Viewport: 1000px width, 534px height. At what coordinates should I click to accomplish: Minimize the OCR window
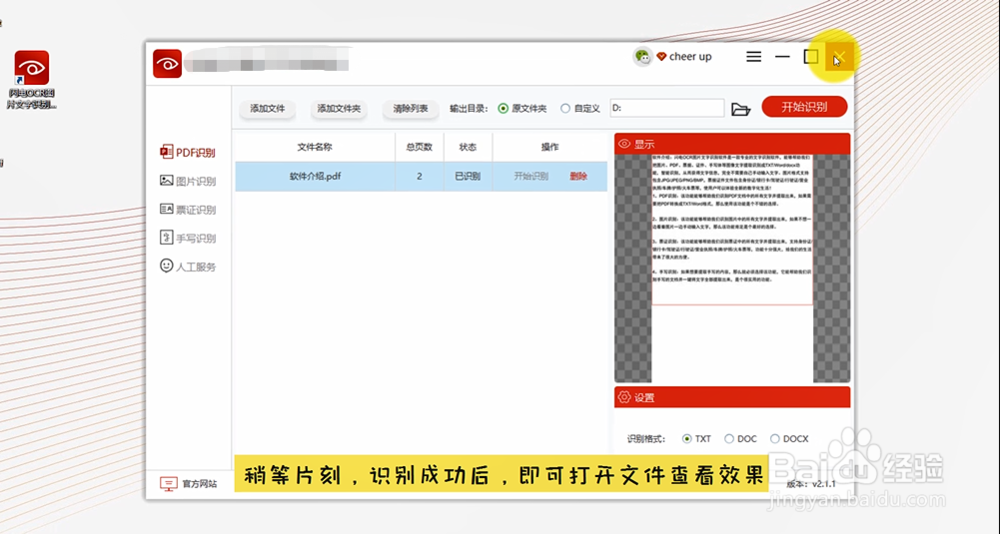(x=783, y=57)
